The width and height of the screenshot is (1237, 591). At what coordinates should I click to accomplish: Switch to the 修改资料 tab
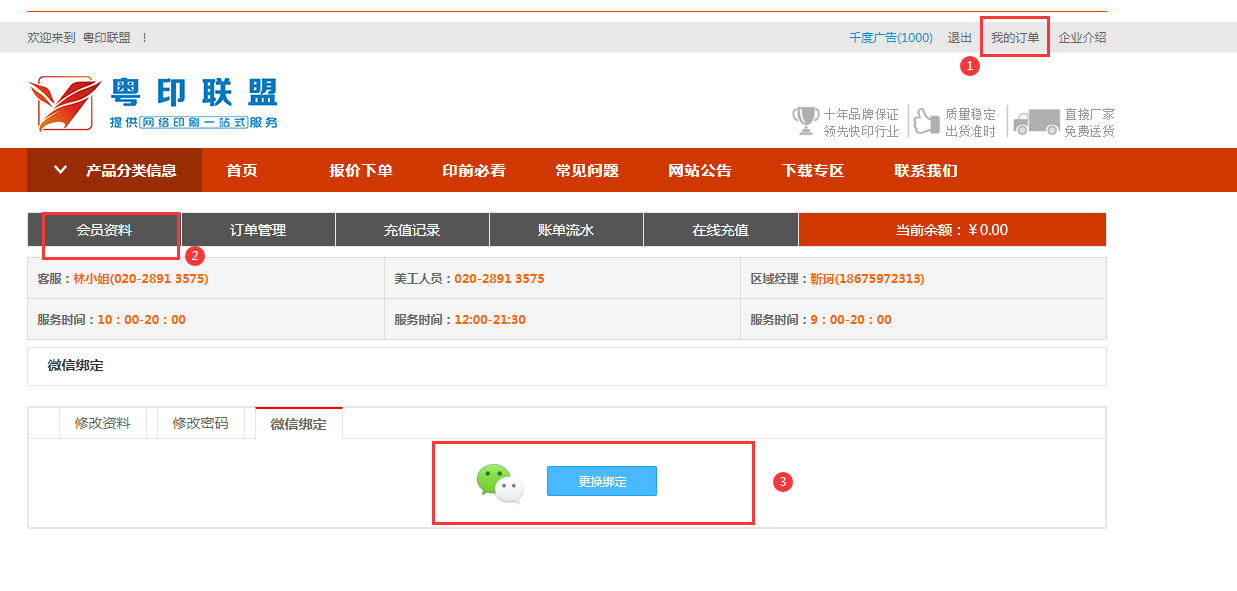[x=102, y=423]
